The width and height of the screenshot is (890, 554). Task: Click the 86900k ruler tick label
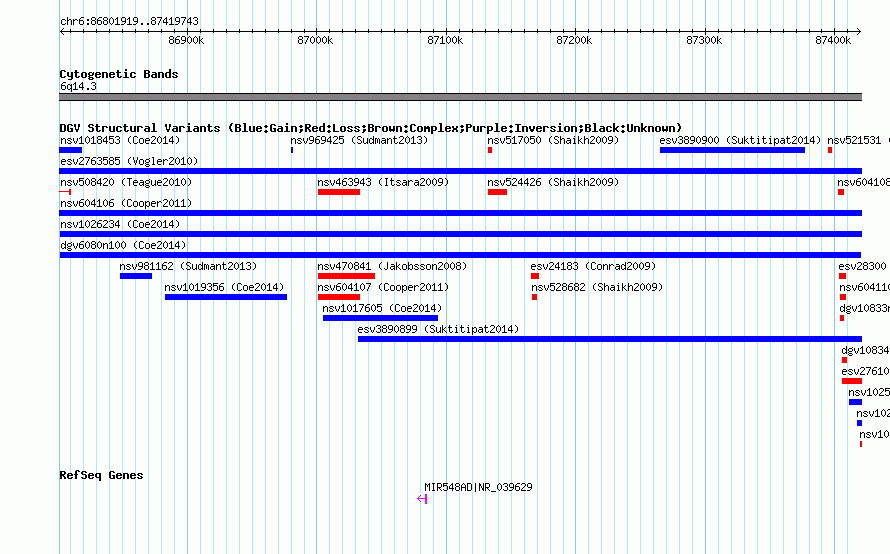186,40
